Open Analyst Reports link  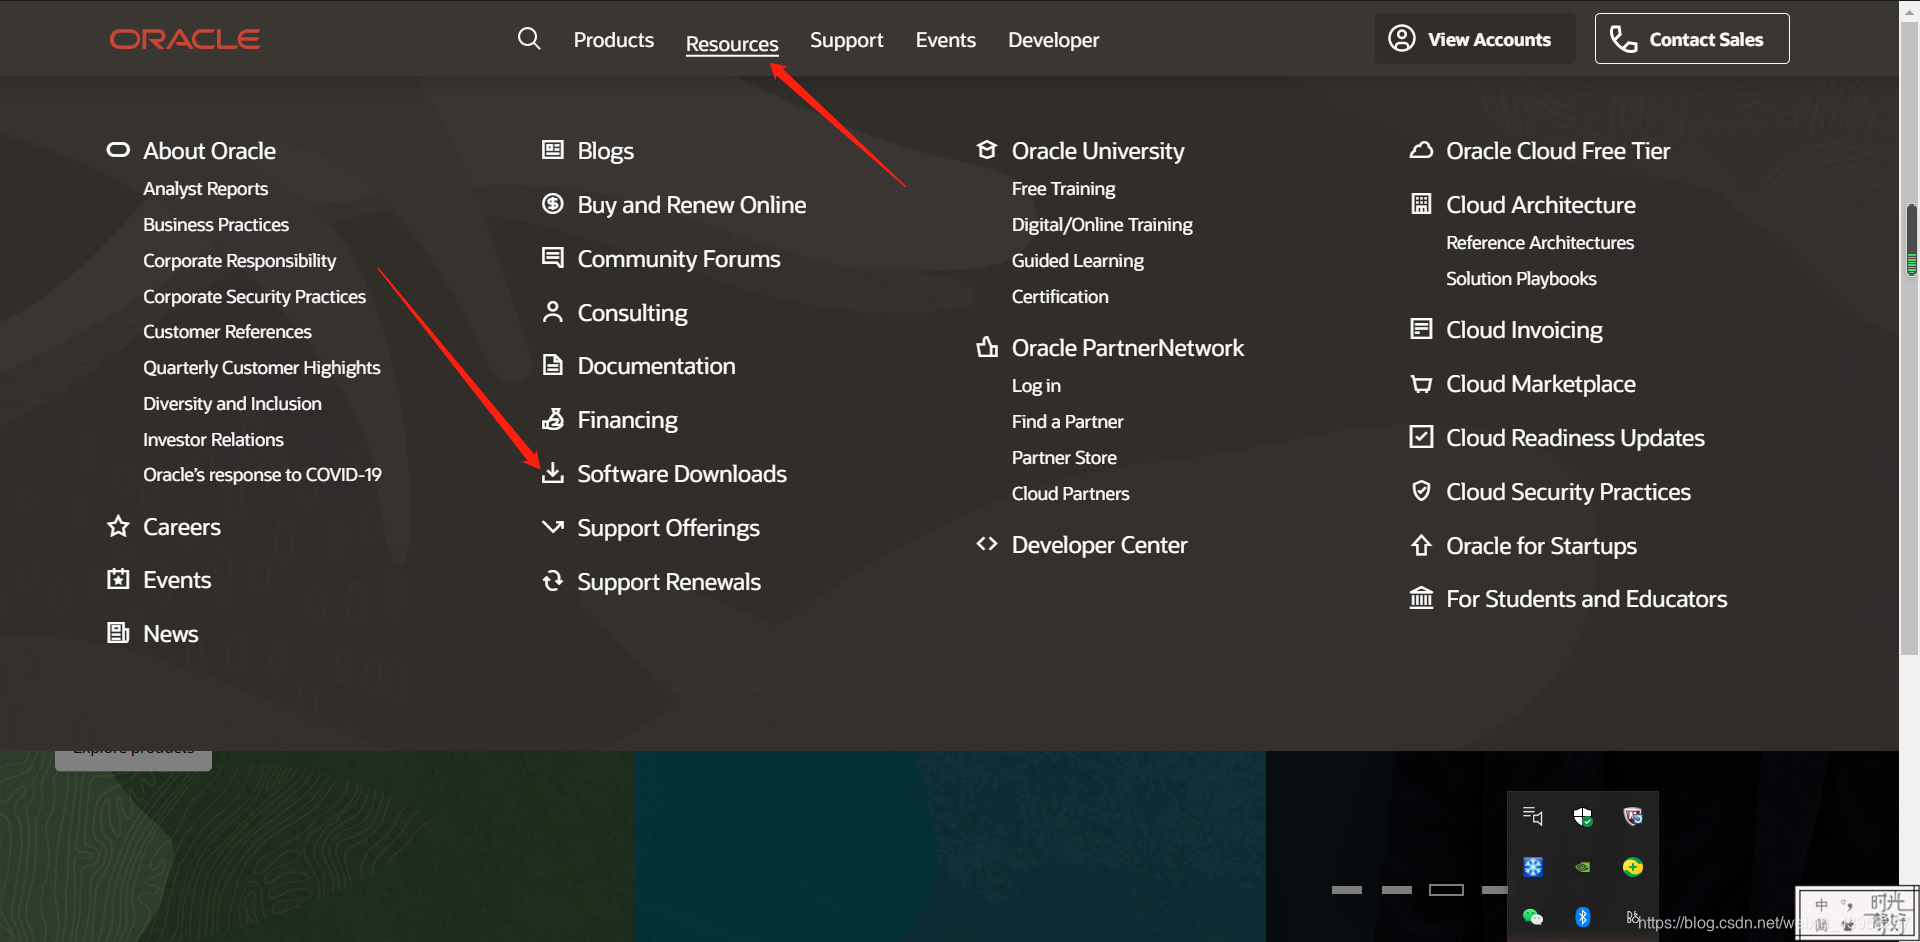(x=206, y=189)
